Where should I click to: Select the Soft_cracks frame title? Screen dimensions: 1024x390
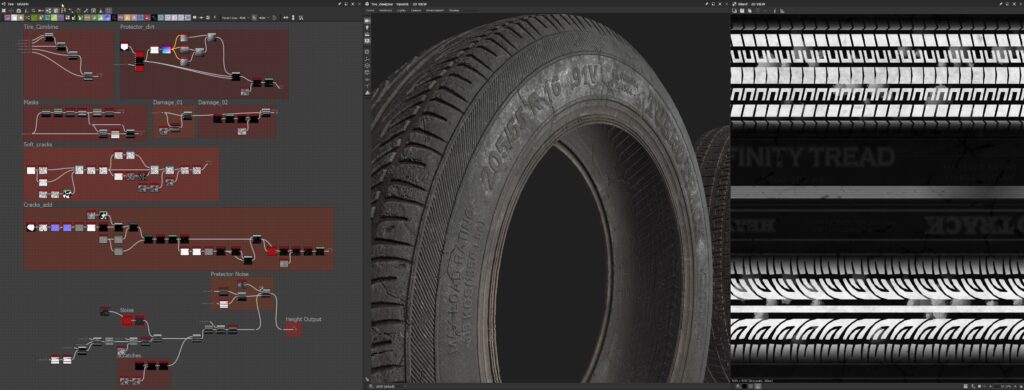point(38,144)
